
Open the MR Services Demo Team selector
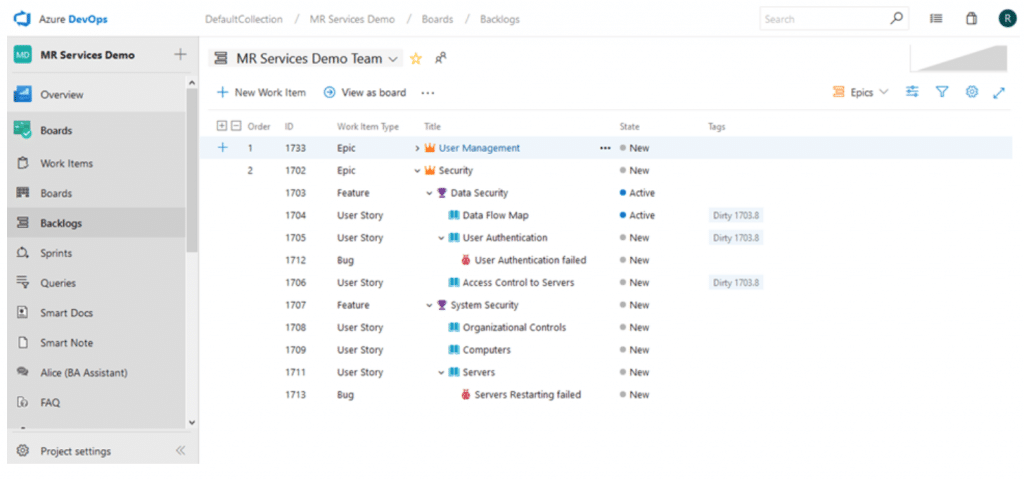(x=306, y=59)
